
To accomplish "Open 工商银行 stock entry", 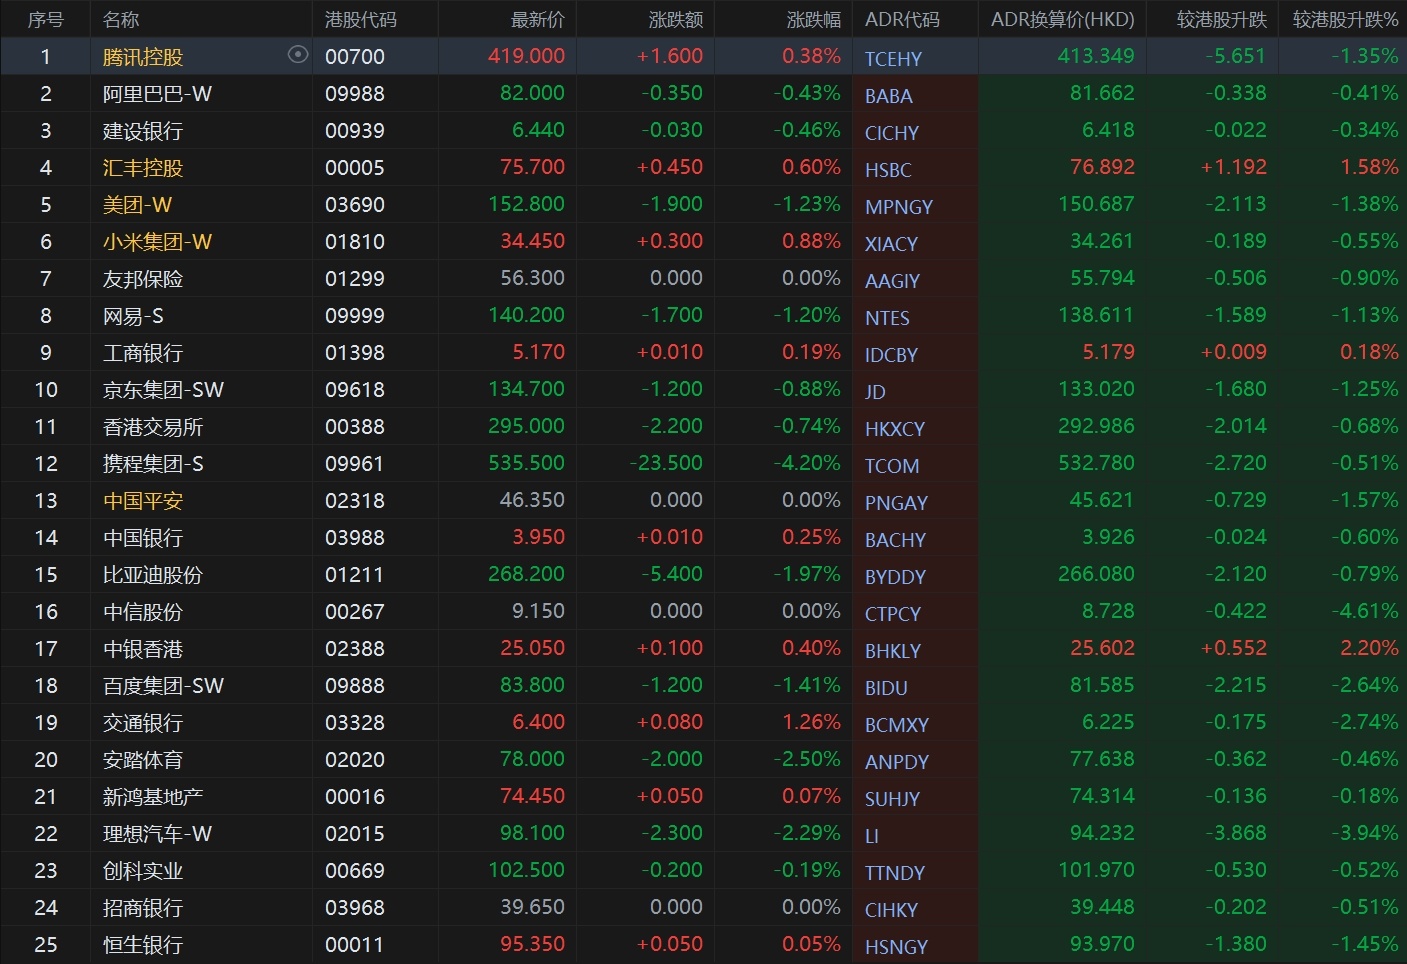I will click(x=143, y=353).
